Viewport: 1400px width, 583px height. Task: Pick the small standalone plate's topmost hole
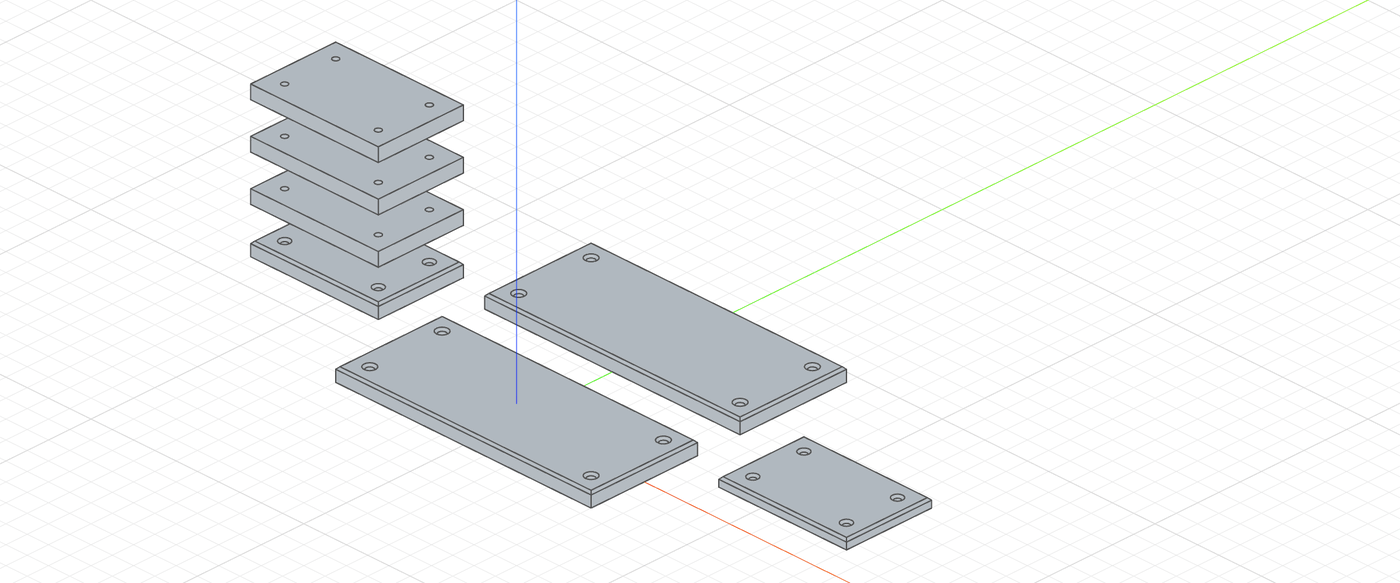pos(804,451)
